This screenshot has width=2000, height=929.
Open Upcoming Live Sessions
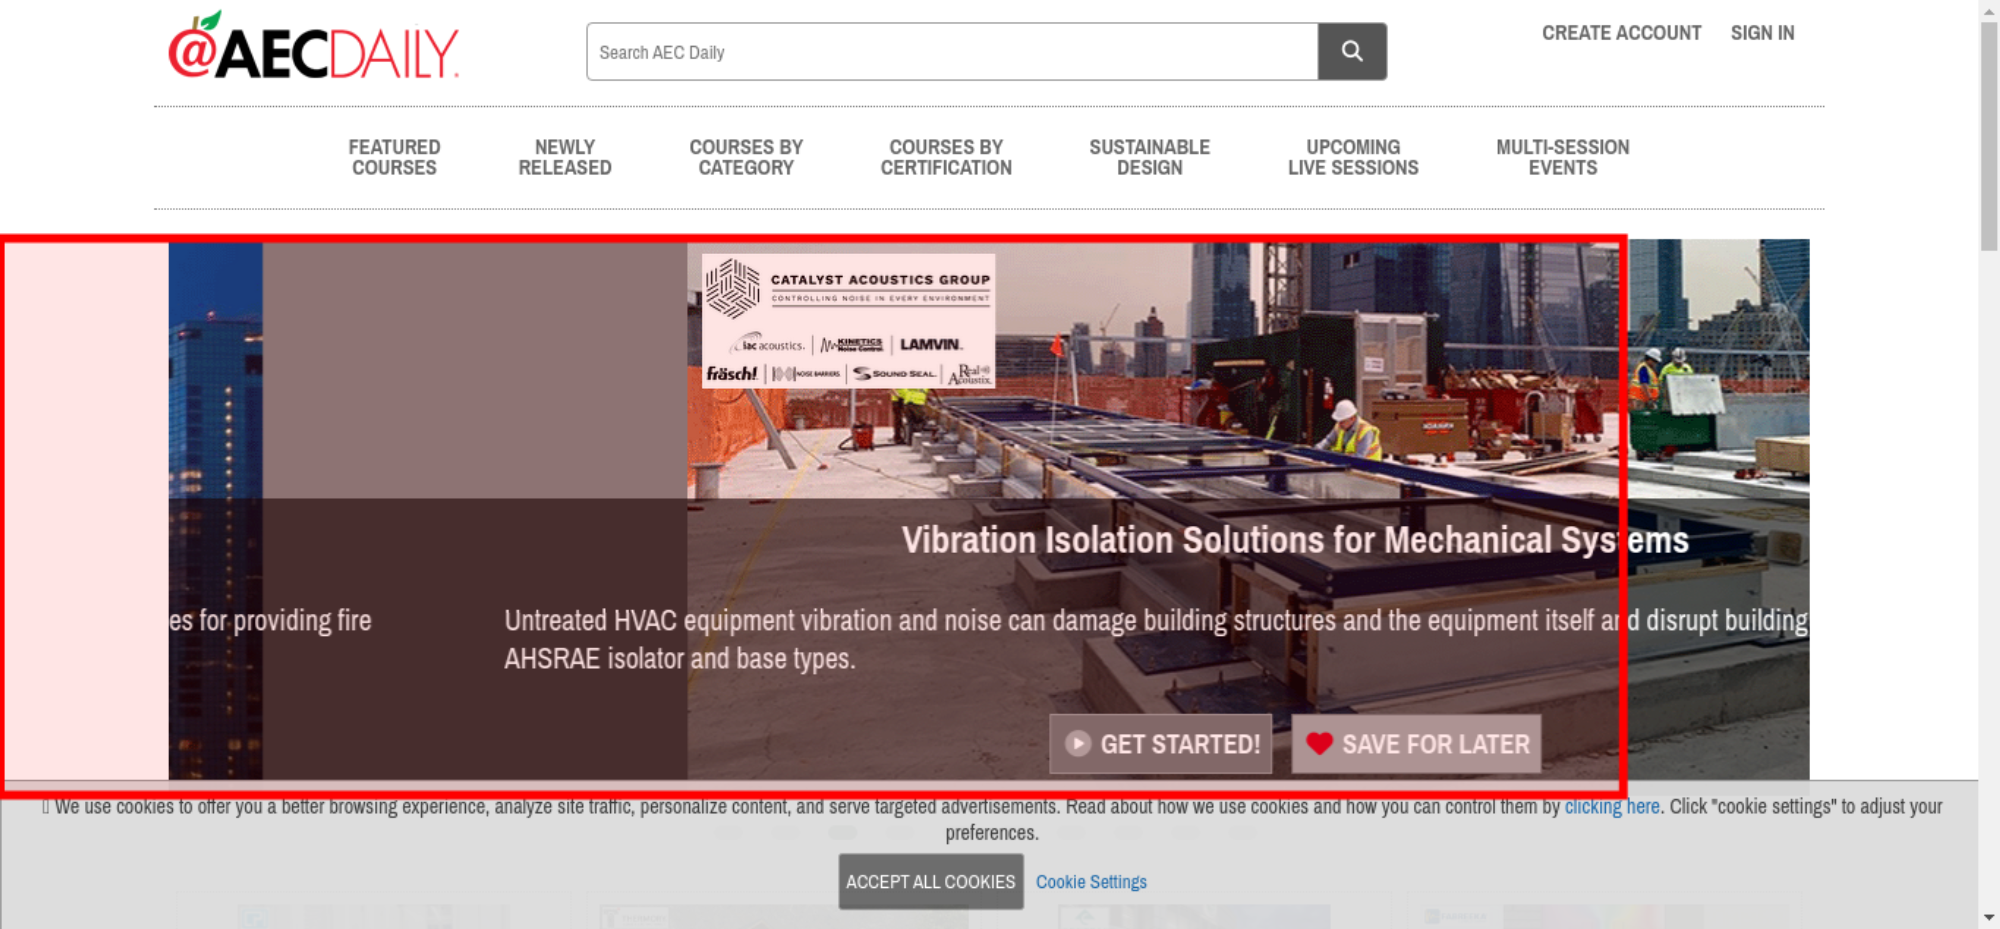1353,158
